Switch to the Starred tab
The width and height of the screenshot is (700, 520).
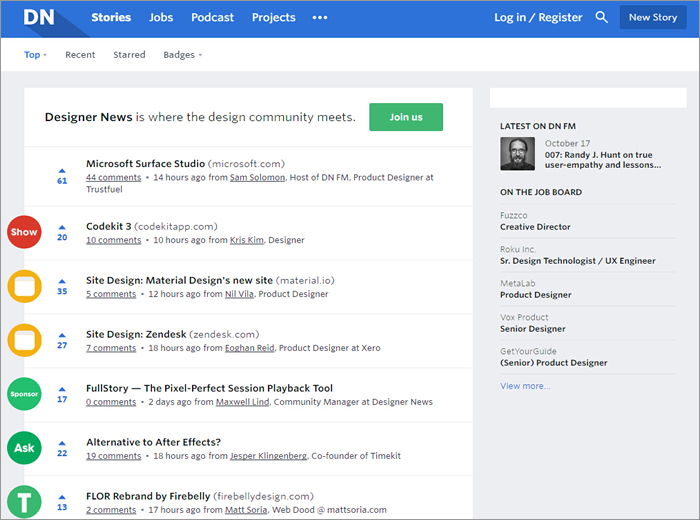click(x=129, y=54)
